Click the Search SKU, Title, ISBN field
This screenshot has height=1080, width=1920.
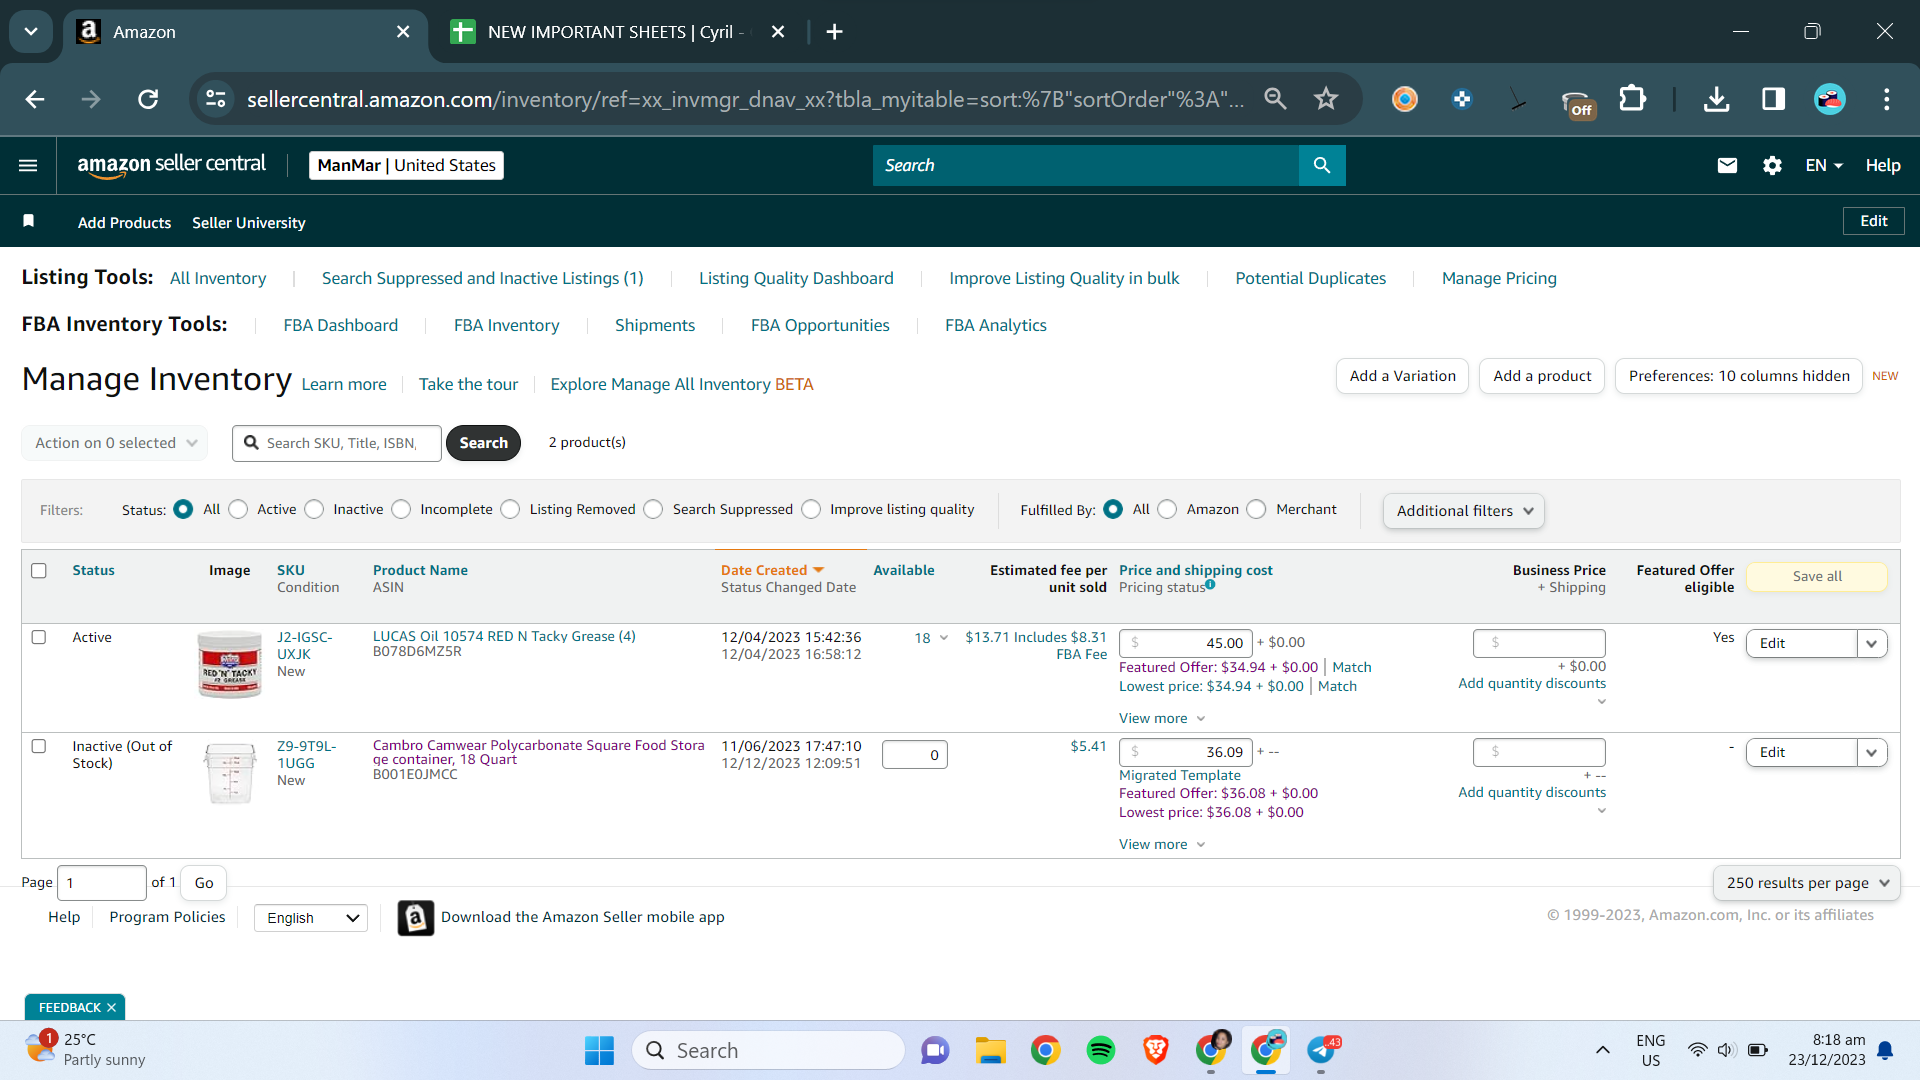[x=337, y=443]
